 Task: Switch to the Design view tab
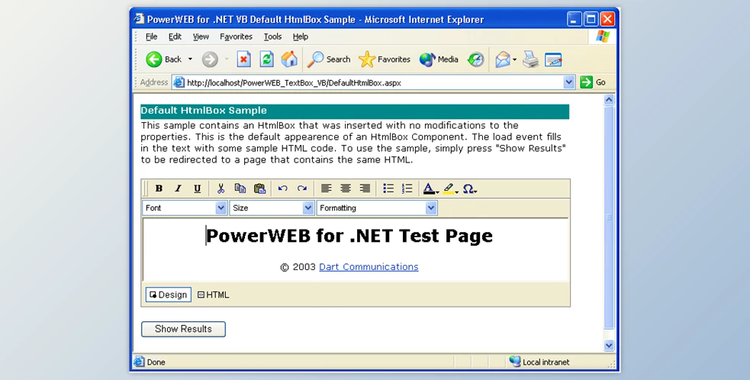(168, 295)
